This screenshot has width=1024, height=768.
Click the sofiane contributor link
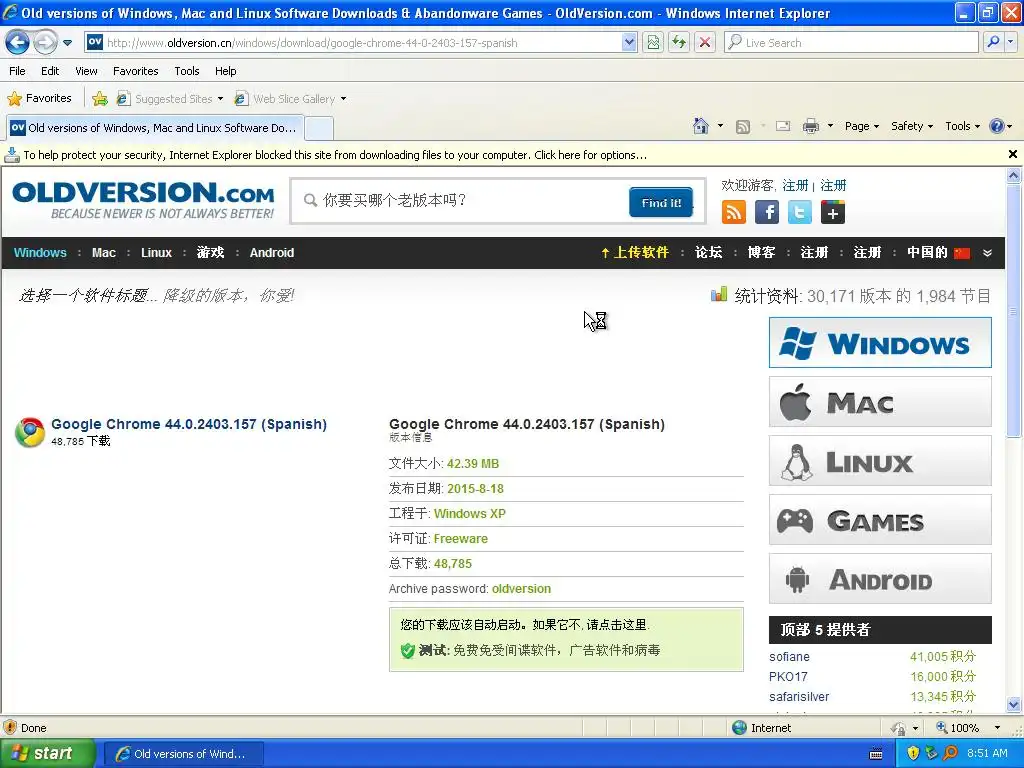[789, 657]
